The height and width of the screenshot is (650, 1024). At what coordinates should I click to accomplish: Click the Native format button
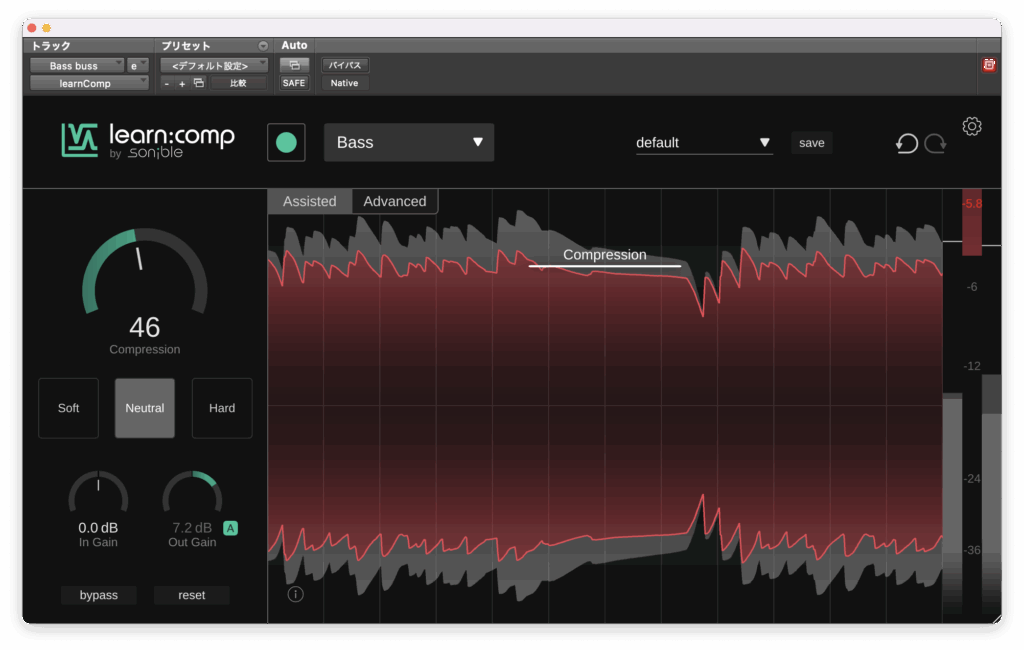click(344, 83)
